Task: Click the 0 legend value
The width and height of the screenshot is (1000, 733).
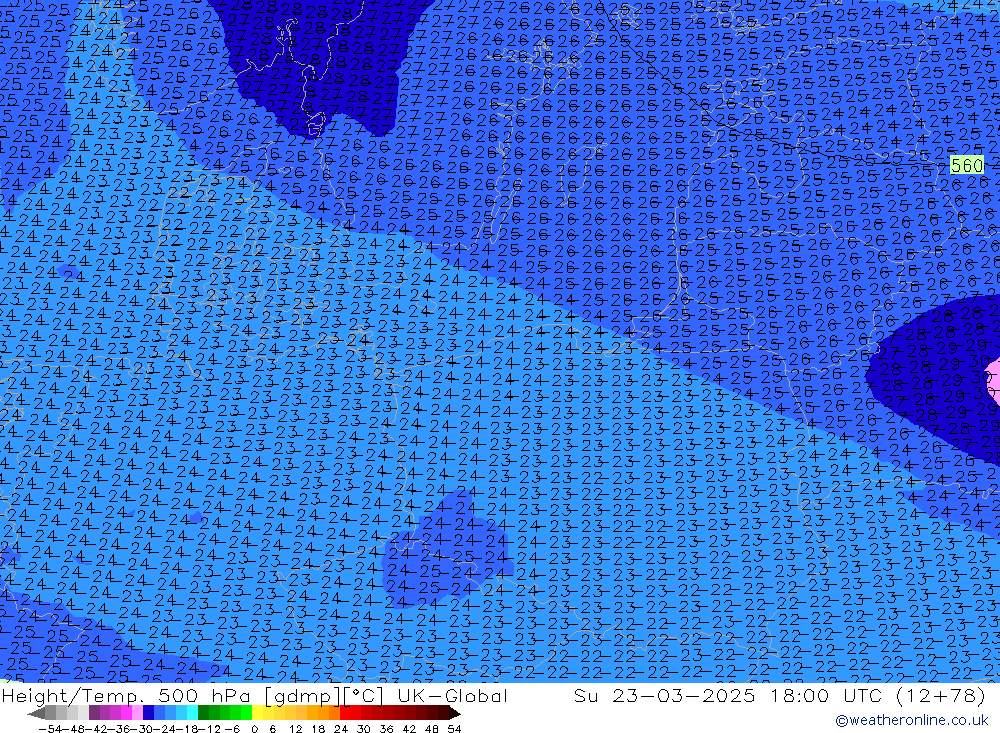Action: [x=254, y=729]
